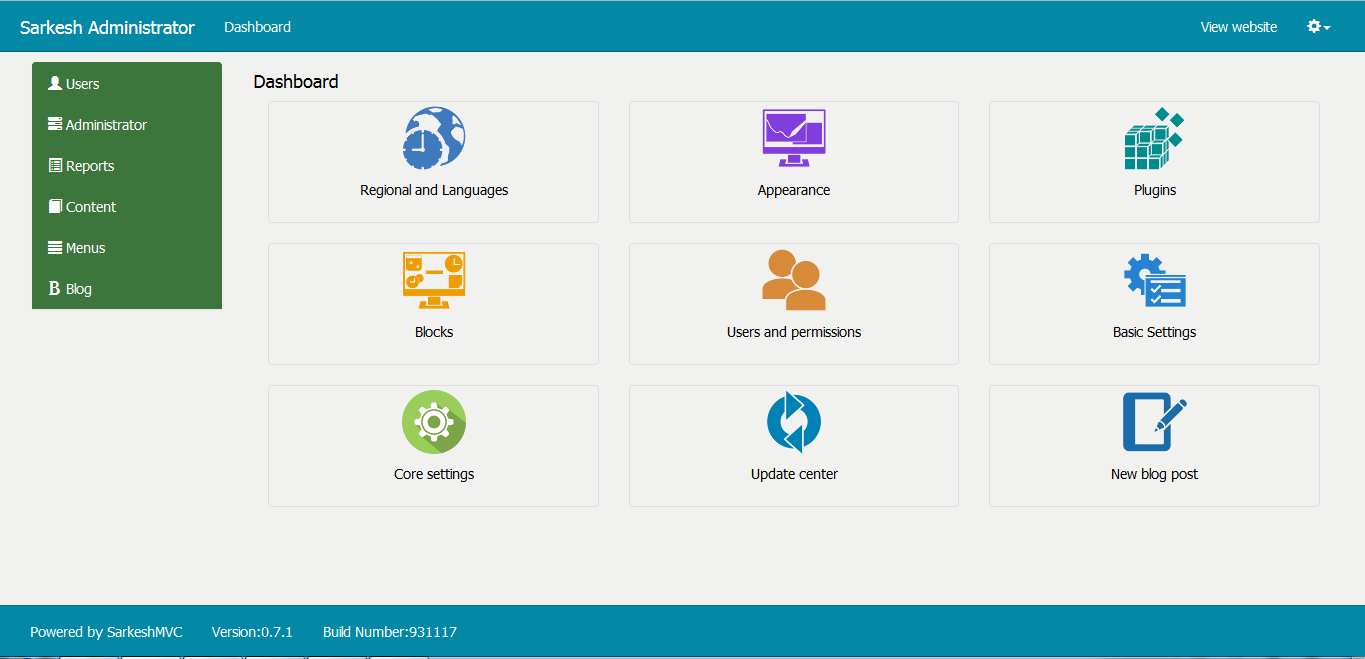Click the Build Number:931117 footer text
1365x659 pixels.
click(x=390, y=632)
